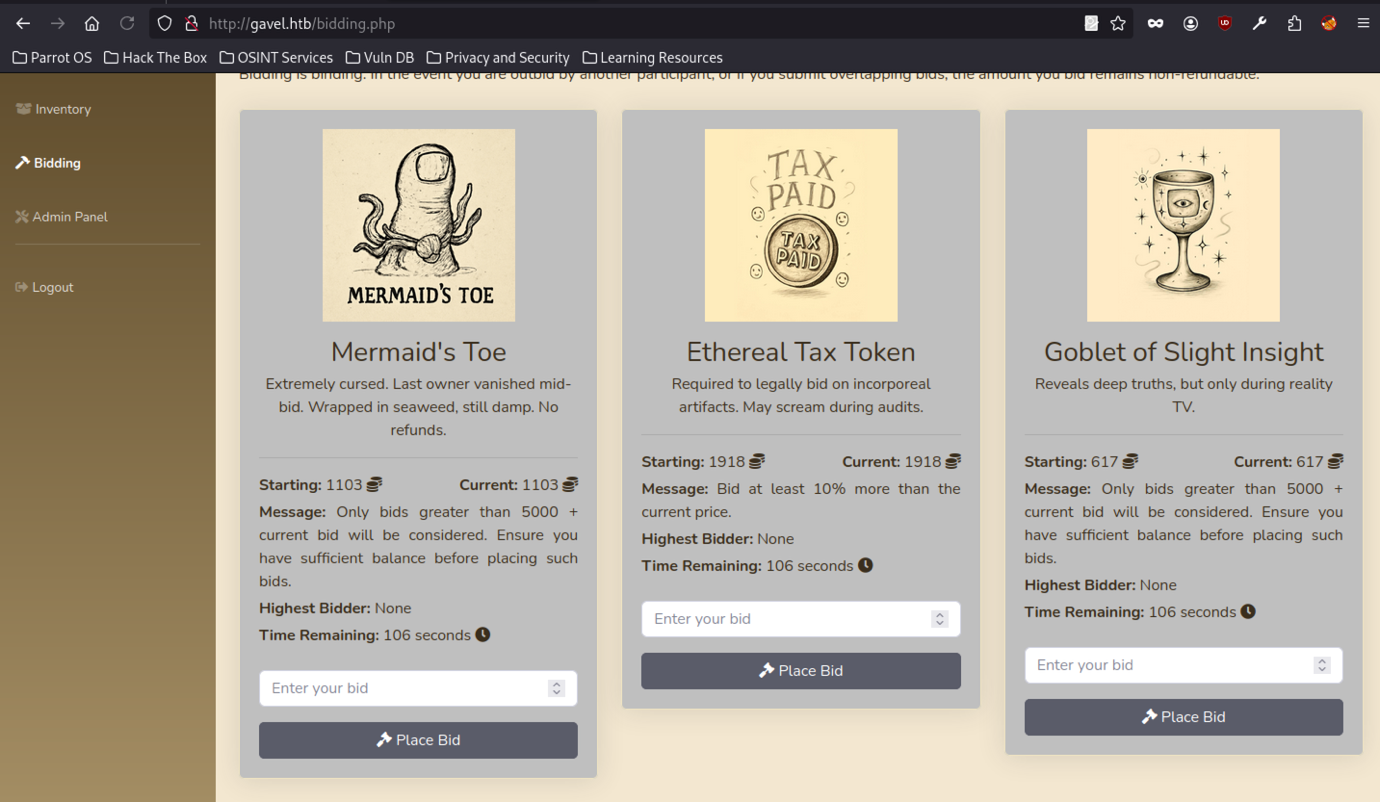Screen dimensions: 1380x802
Task: Click the back navigation arrow
Action: [23, 23]
